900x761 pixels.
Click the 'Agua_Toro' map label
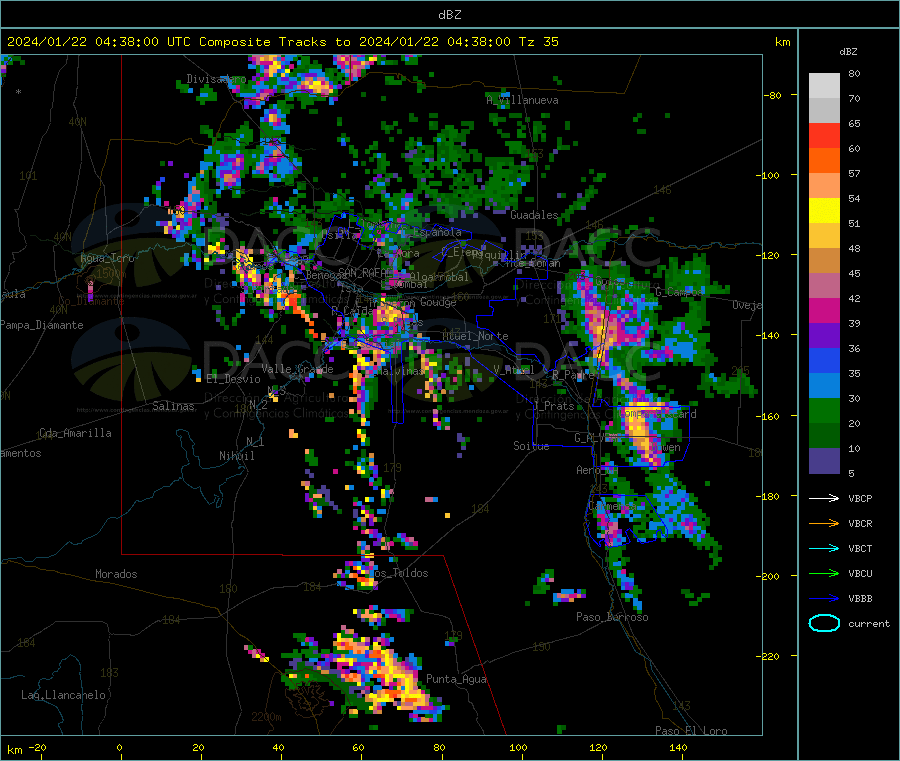107,258
